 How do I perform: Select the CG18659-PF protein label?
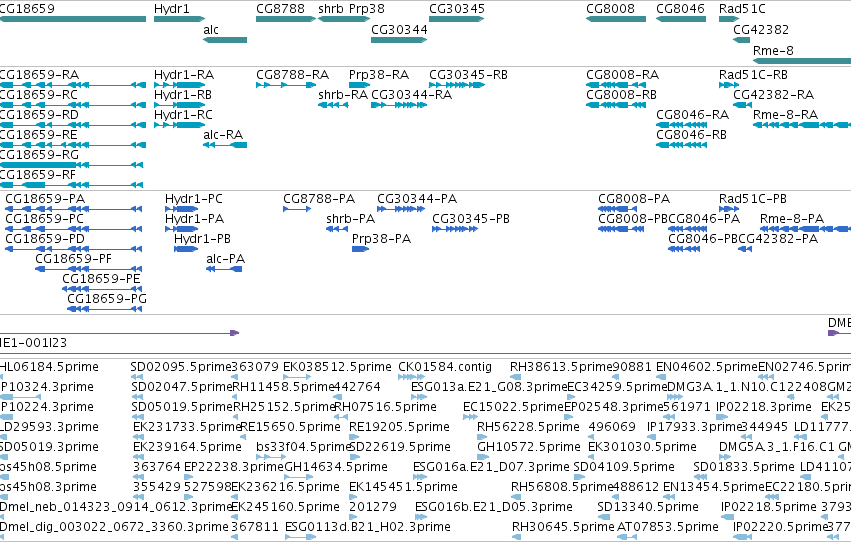(73, 259)
